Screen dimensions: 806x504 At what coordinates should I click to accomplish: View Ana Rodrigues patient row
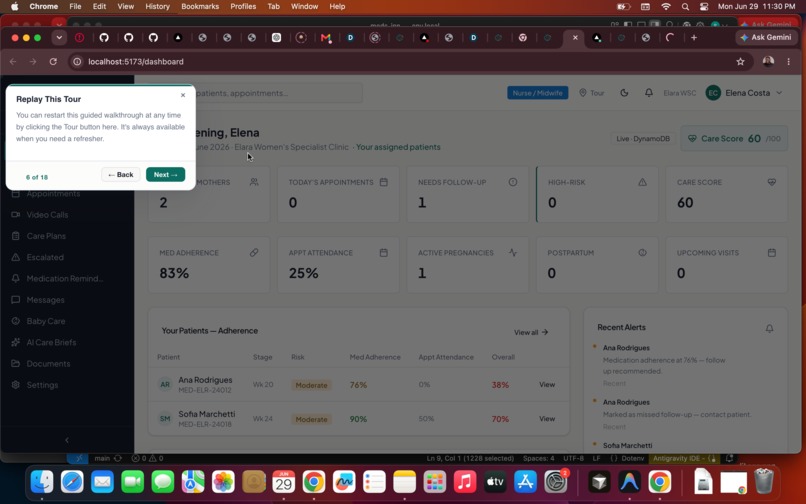click(547, 385)
